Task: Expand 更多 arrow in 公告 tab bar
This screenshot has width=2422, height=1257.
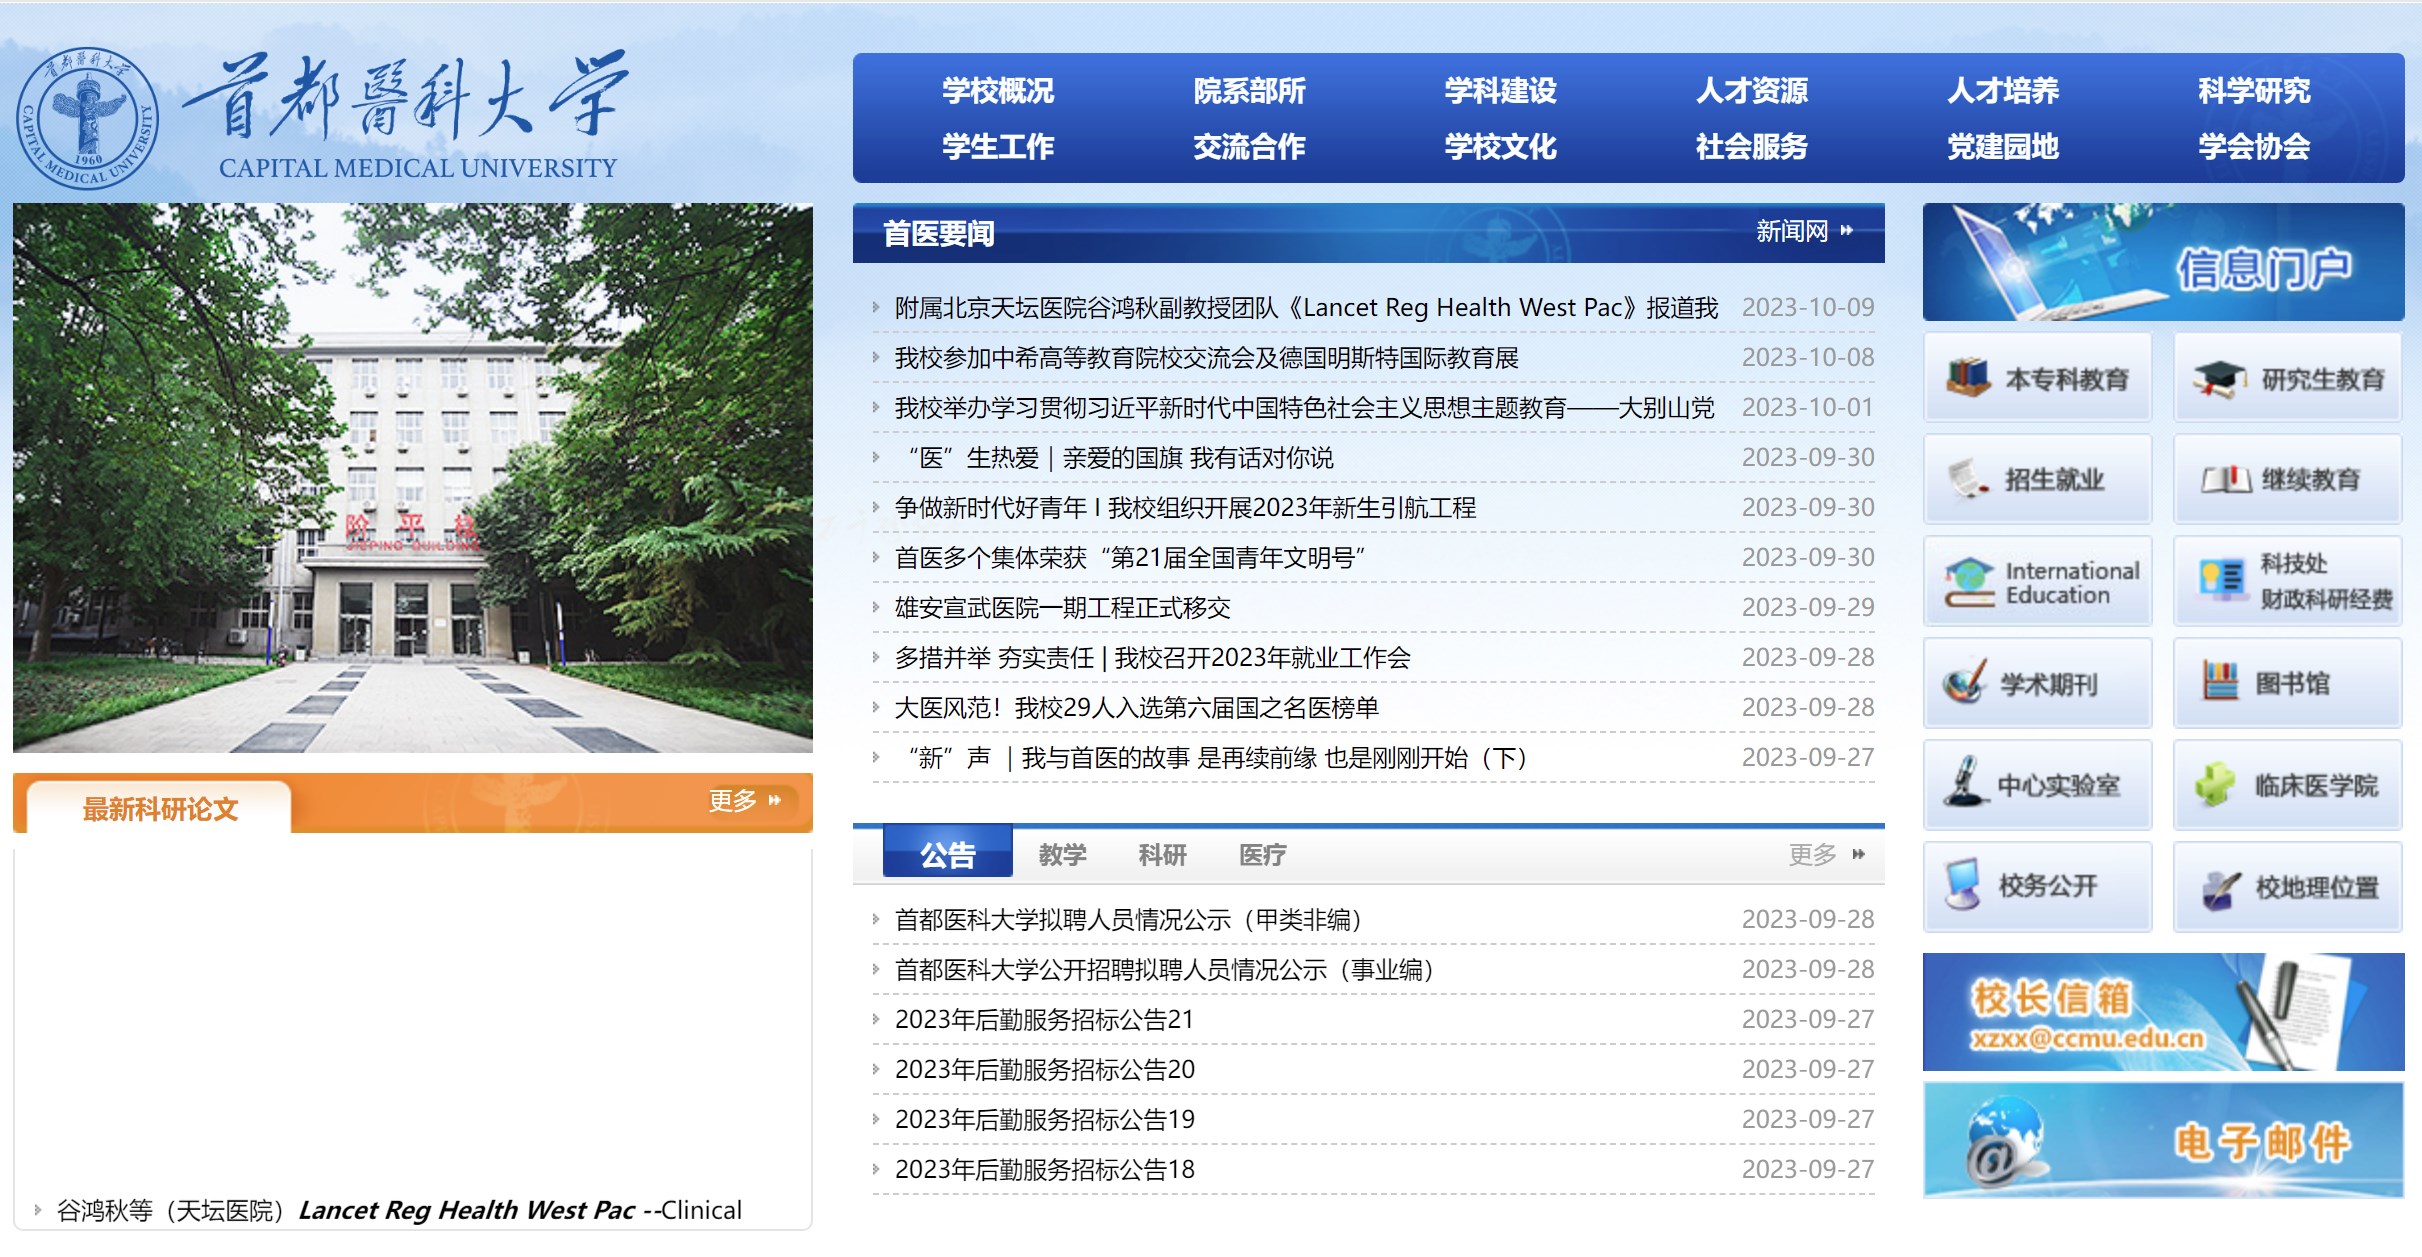Action: click(1858, 854)
